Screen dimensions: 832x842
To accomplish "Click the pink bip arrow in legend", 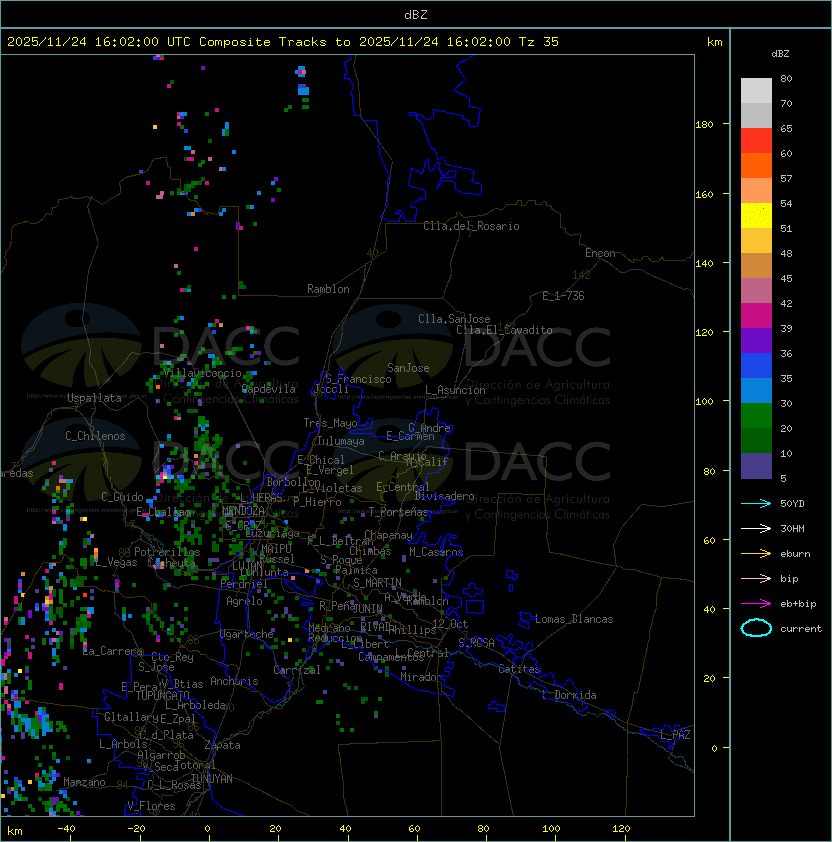I will [x=756, y=578].
